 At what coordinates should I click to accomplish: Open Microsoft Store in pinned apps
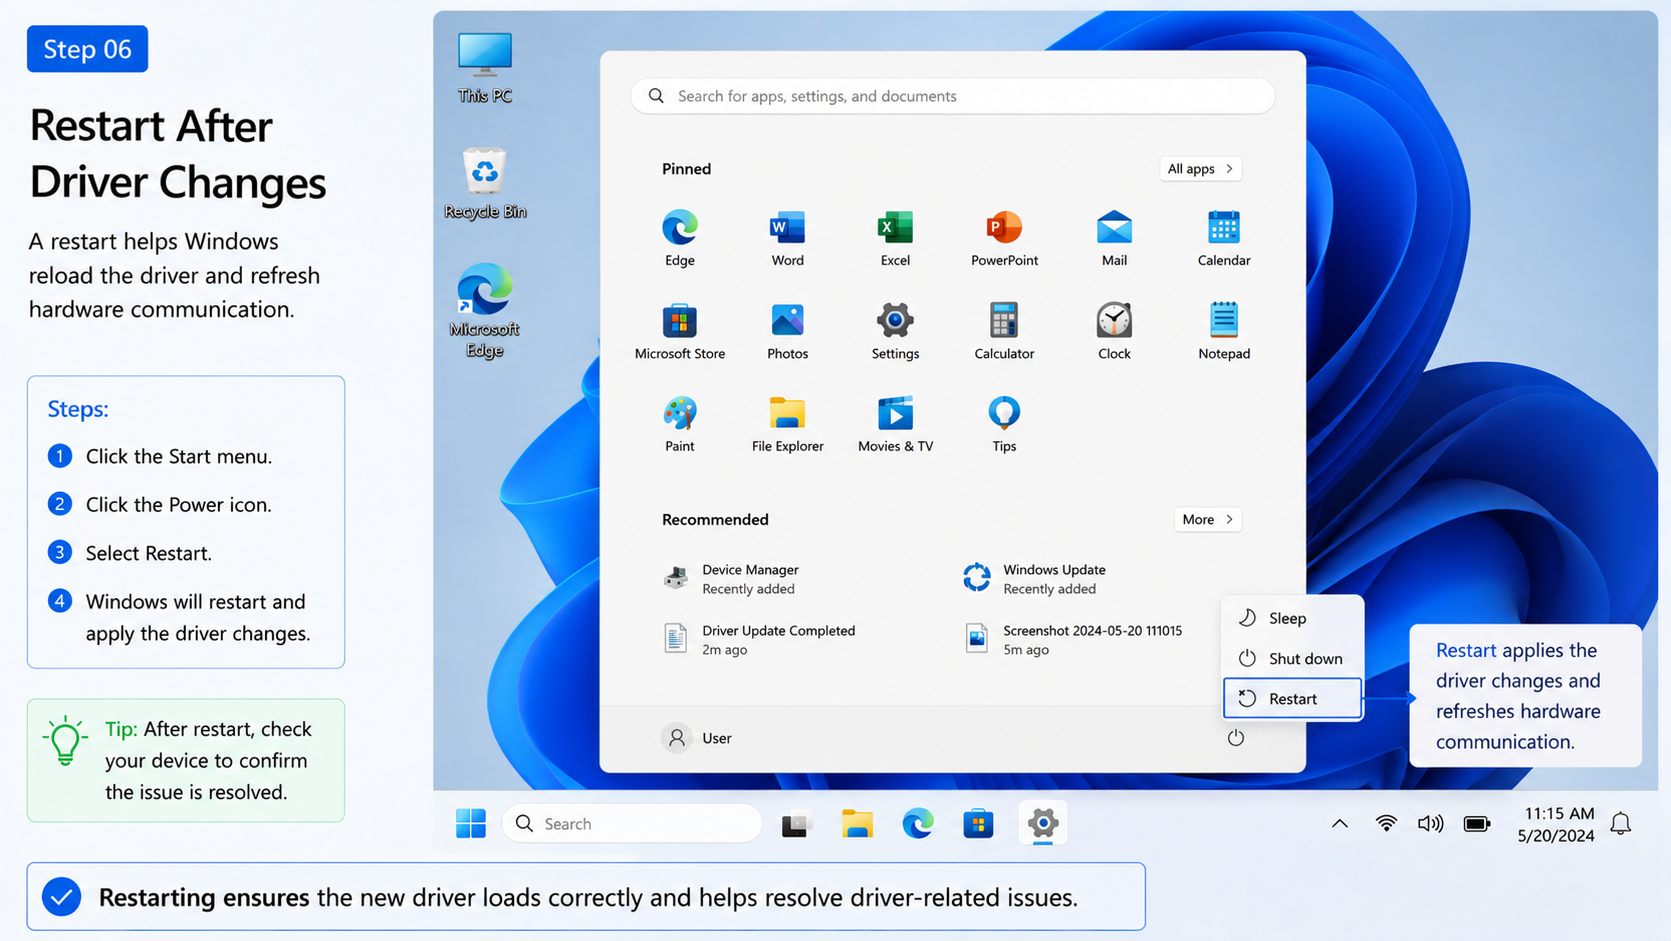click(x=680, y=331)
